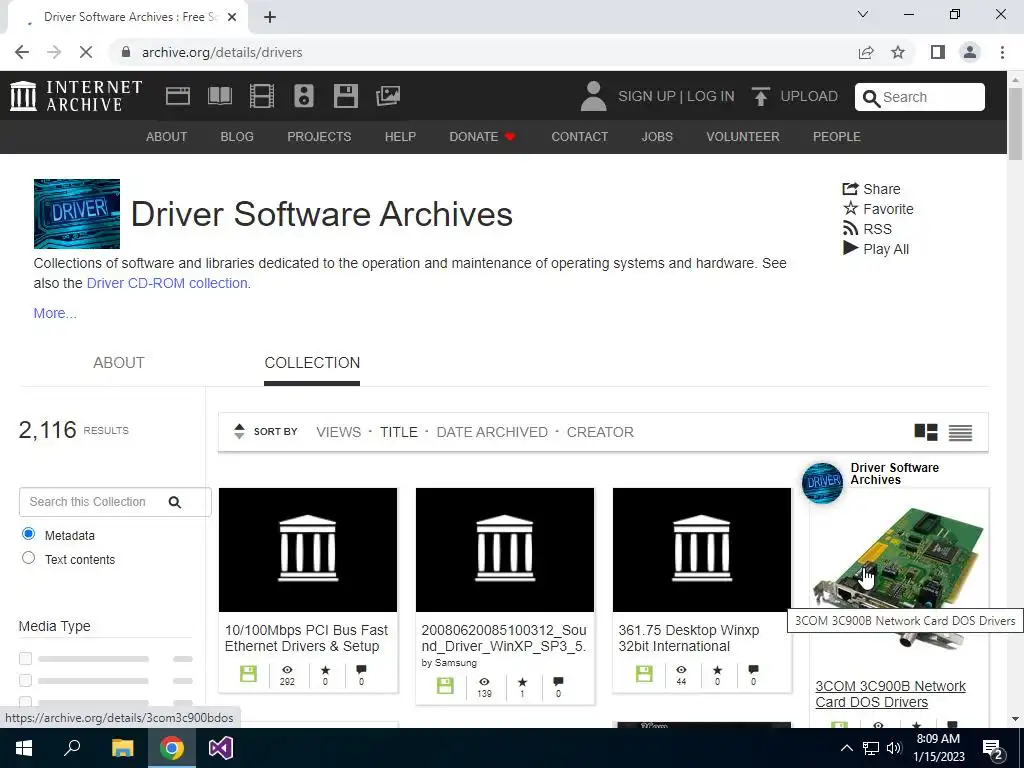Viewport: 1024px width, 768px height.
Task: Open the RSS feed link
Action: 867,229
